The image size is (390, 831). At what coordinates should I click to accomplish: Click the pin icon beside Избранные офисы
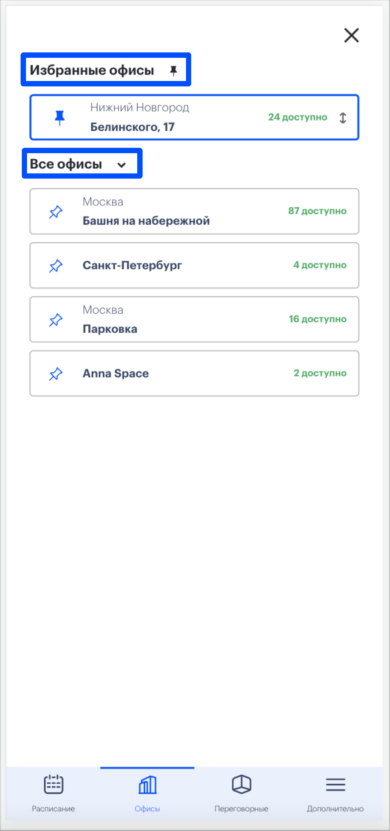click(x=173, y=70)
